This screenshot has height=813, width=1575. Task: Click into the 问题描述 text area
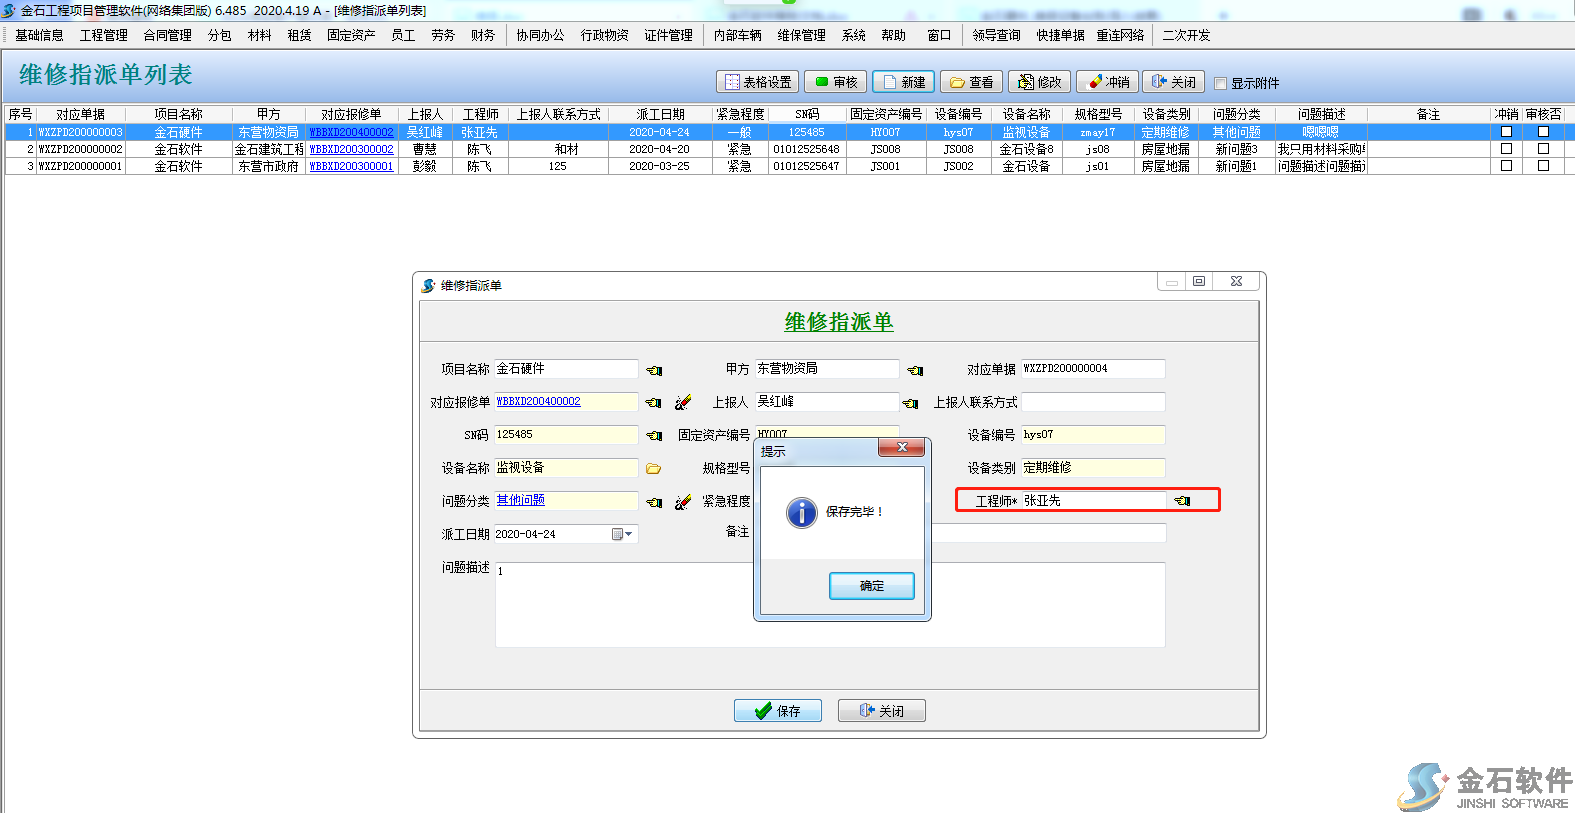[620, 605]
